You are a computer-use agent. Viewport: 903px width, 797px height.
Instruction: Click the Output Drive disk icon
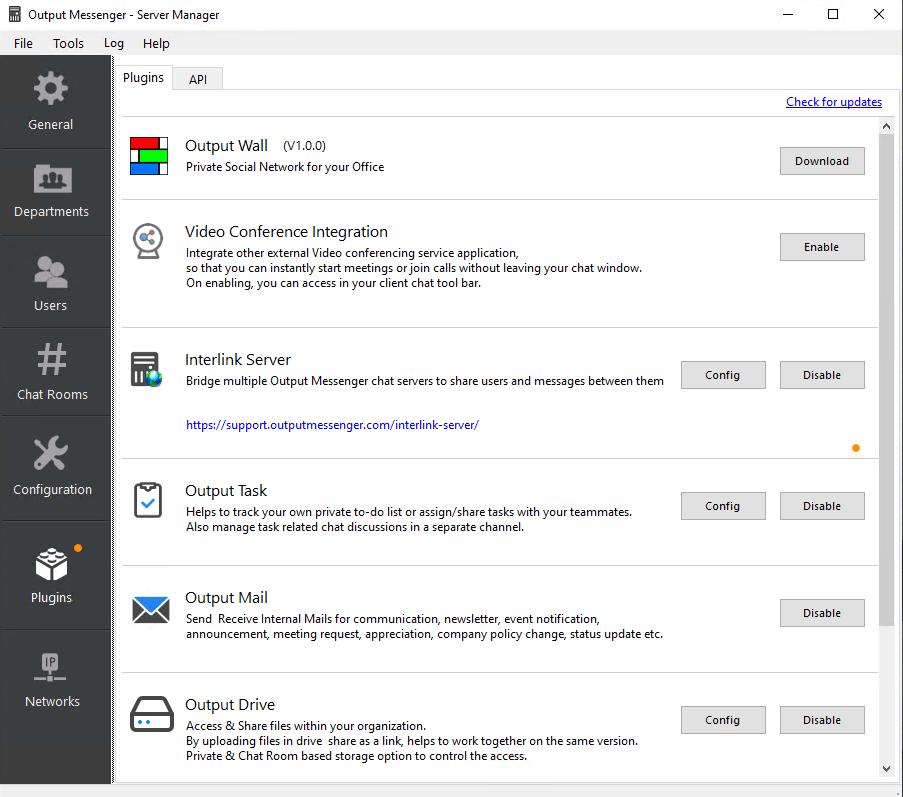(x=151, y=714)
